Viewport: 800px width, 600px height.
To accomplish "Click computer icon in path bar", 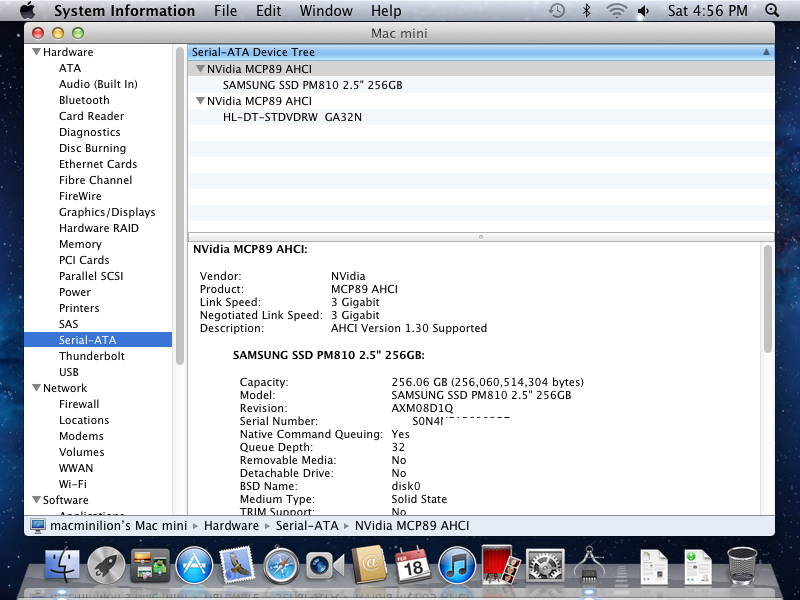I will (x=37, y=526).
